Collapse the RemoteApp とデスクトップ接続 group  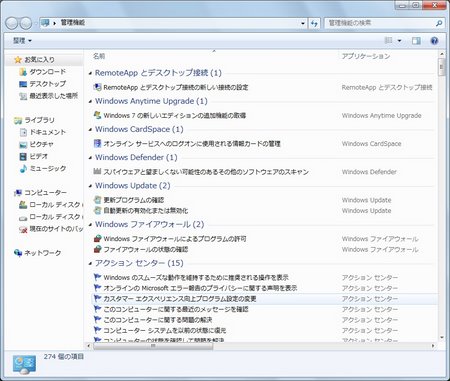(x=90, y=73)
